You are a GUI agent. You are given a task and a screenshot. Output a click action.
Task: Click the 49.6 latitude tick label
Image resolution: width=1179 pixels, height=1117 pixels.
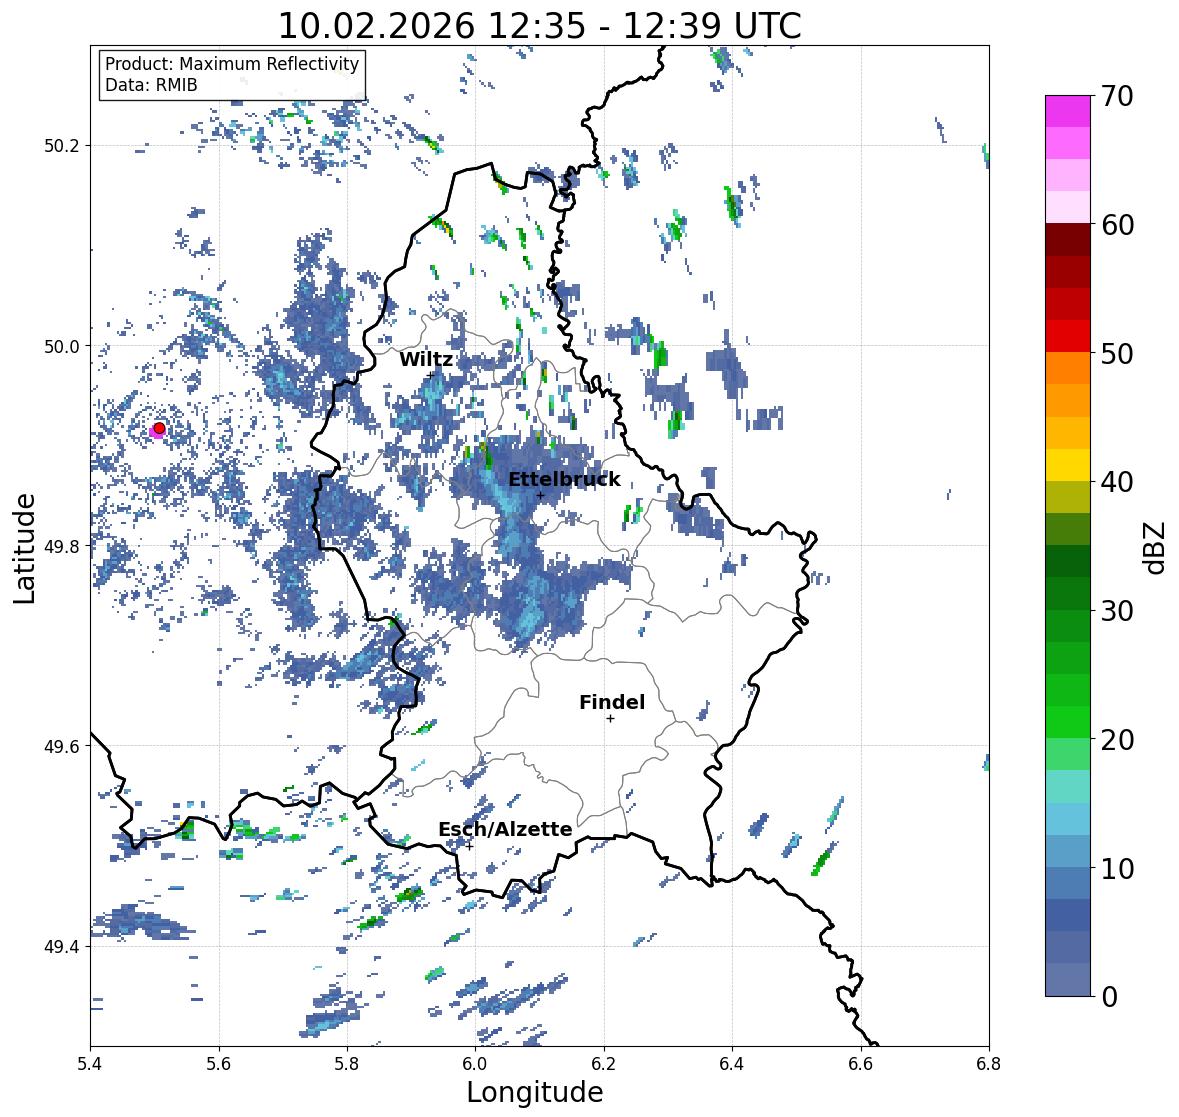coord(62,746)
